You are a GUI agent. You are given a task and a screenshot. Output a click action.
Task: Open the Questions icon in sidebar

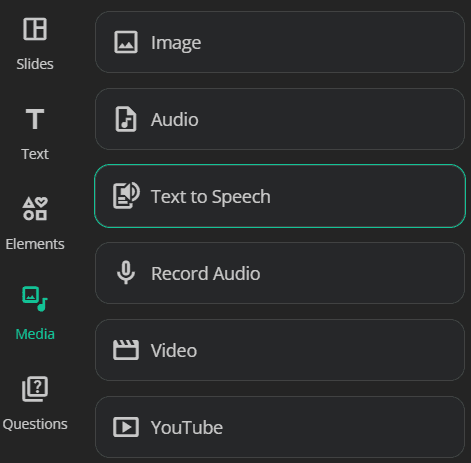35,389
